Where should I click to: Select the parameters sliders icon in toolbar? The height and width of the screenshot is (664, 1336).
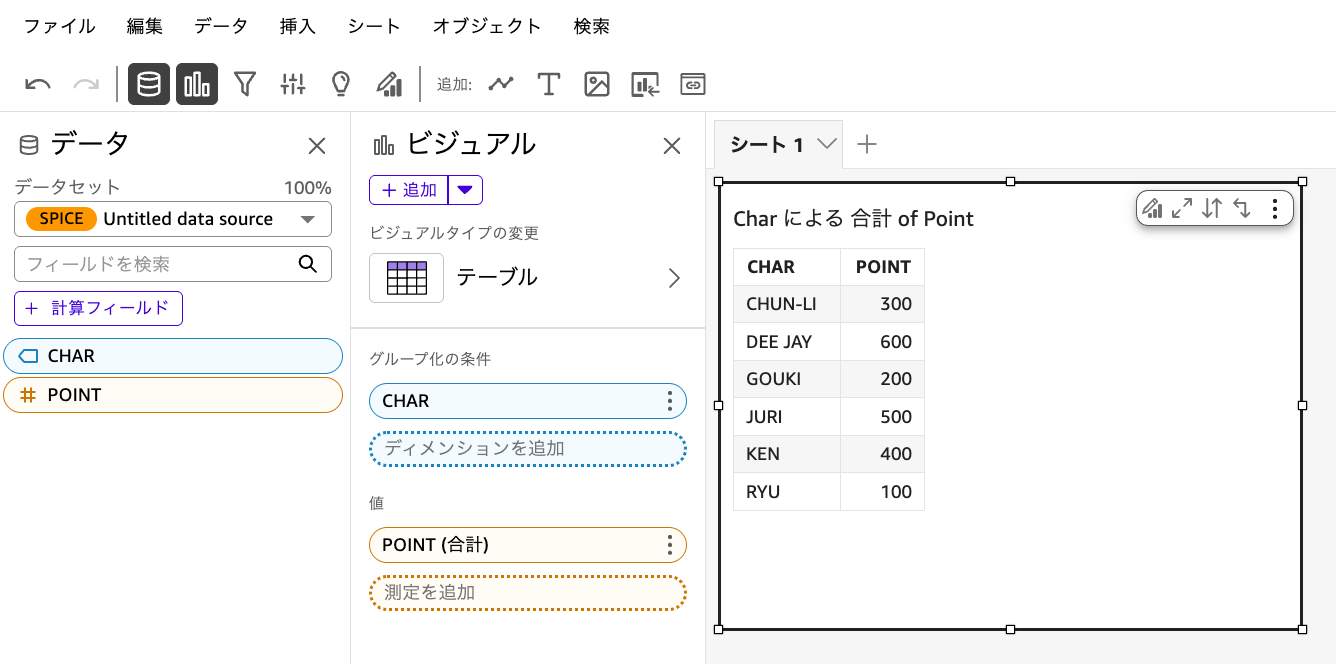[x=292, y=84]
